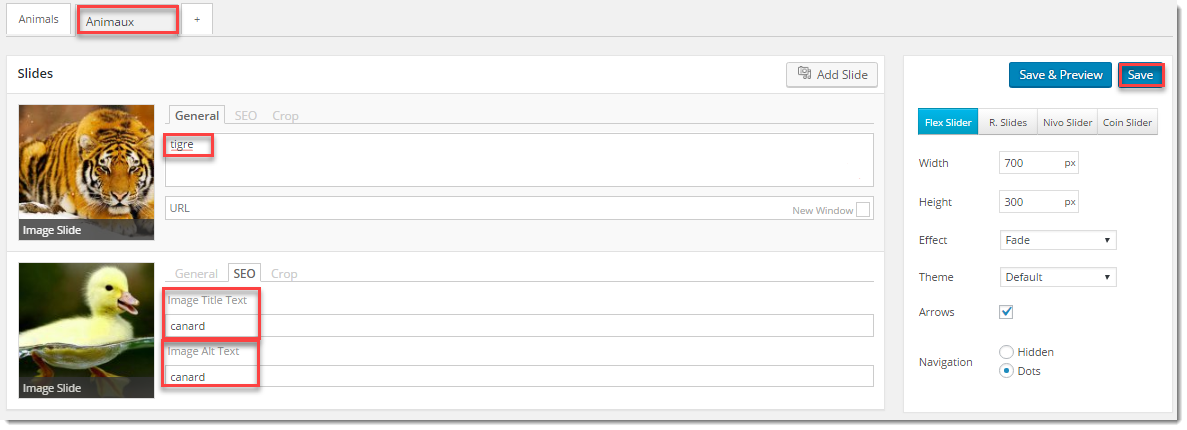Open the Crop tab of tiger slide
Screen dimensions: 1187x430
coord(285,116)
